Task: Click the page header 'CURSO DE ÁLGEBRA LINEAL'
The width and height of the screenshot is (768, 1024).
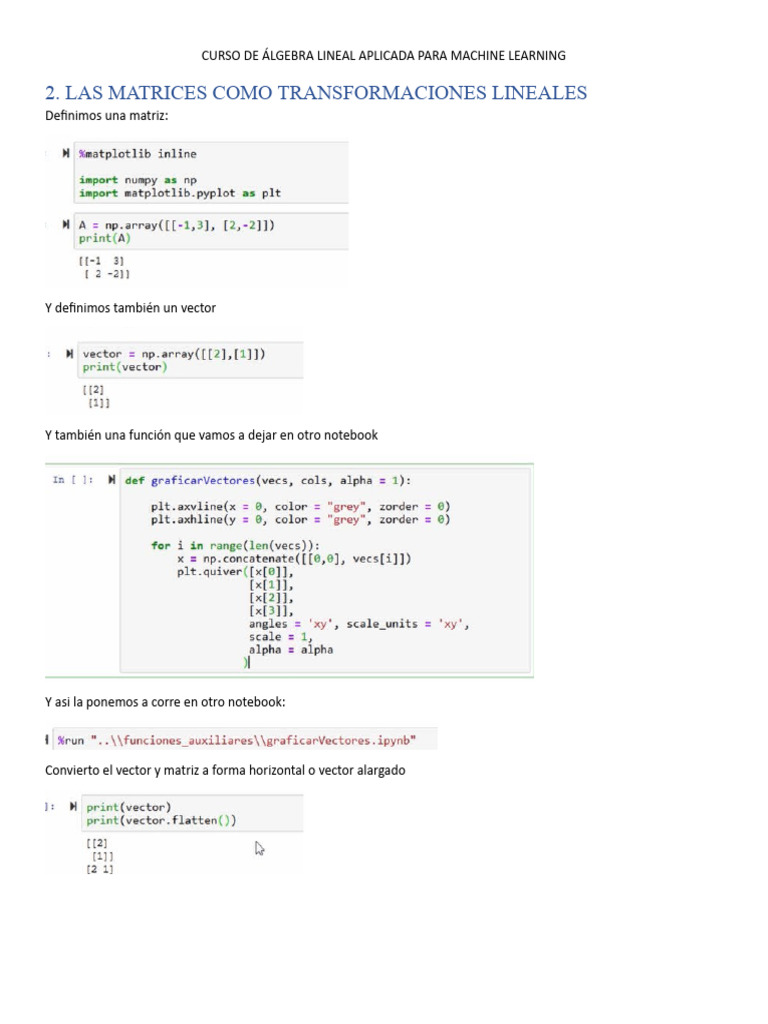Action: [383, 56]
